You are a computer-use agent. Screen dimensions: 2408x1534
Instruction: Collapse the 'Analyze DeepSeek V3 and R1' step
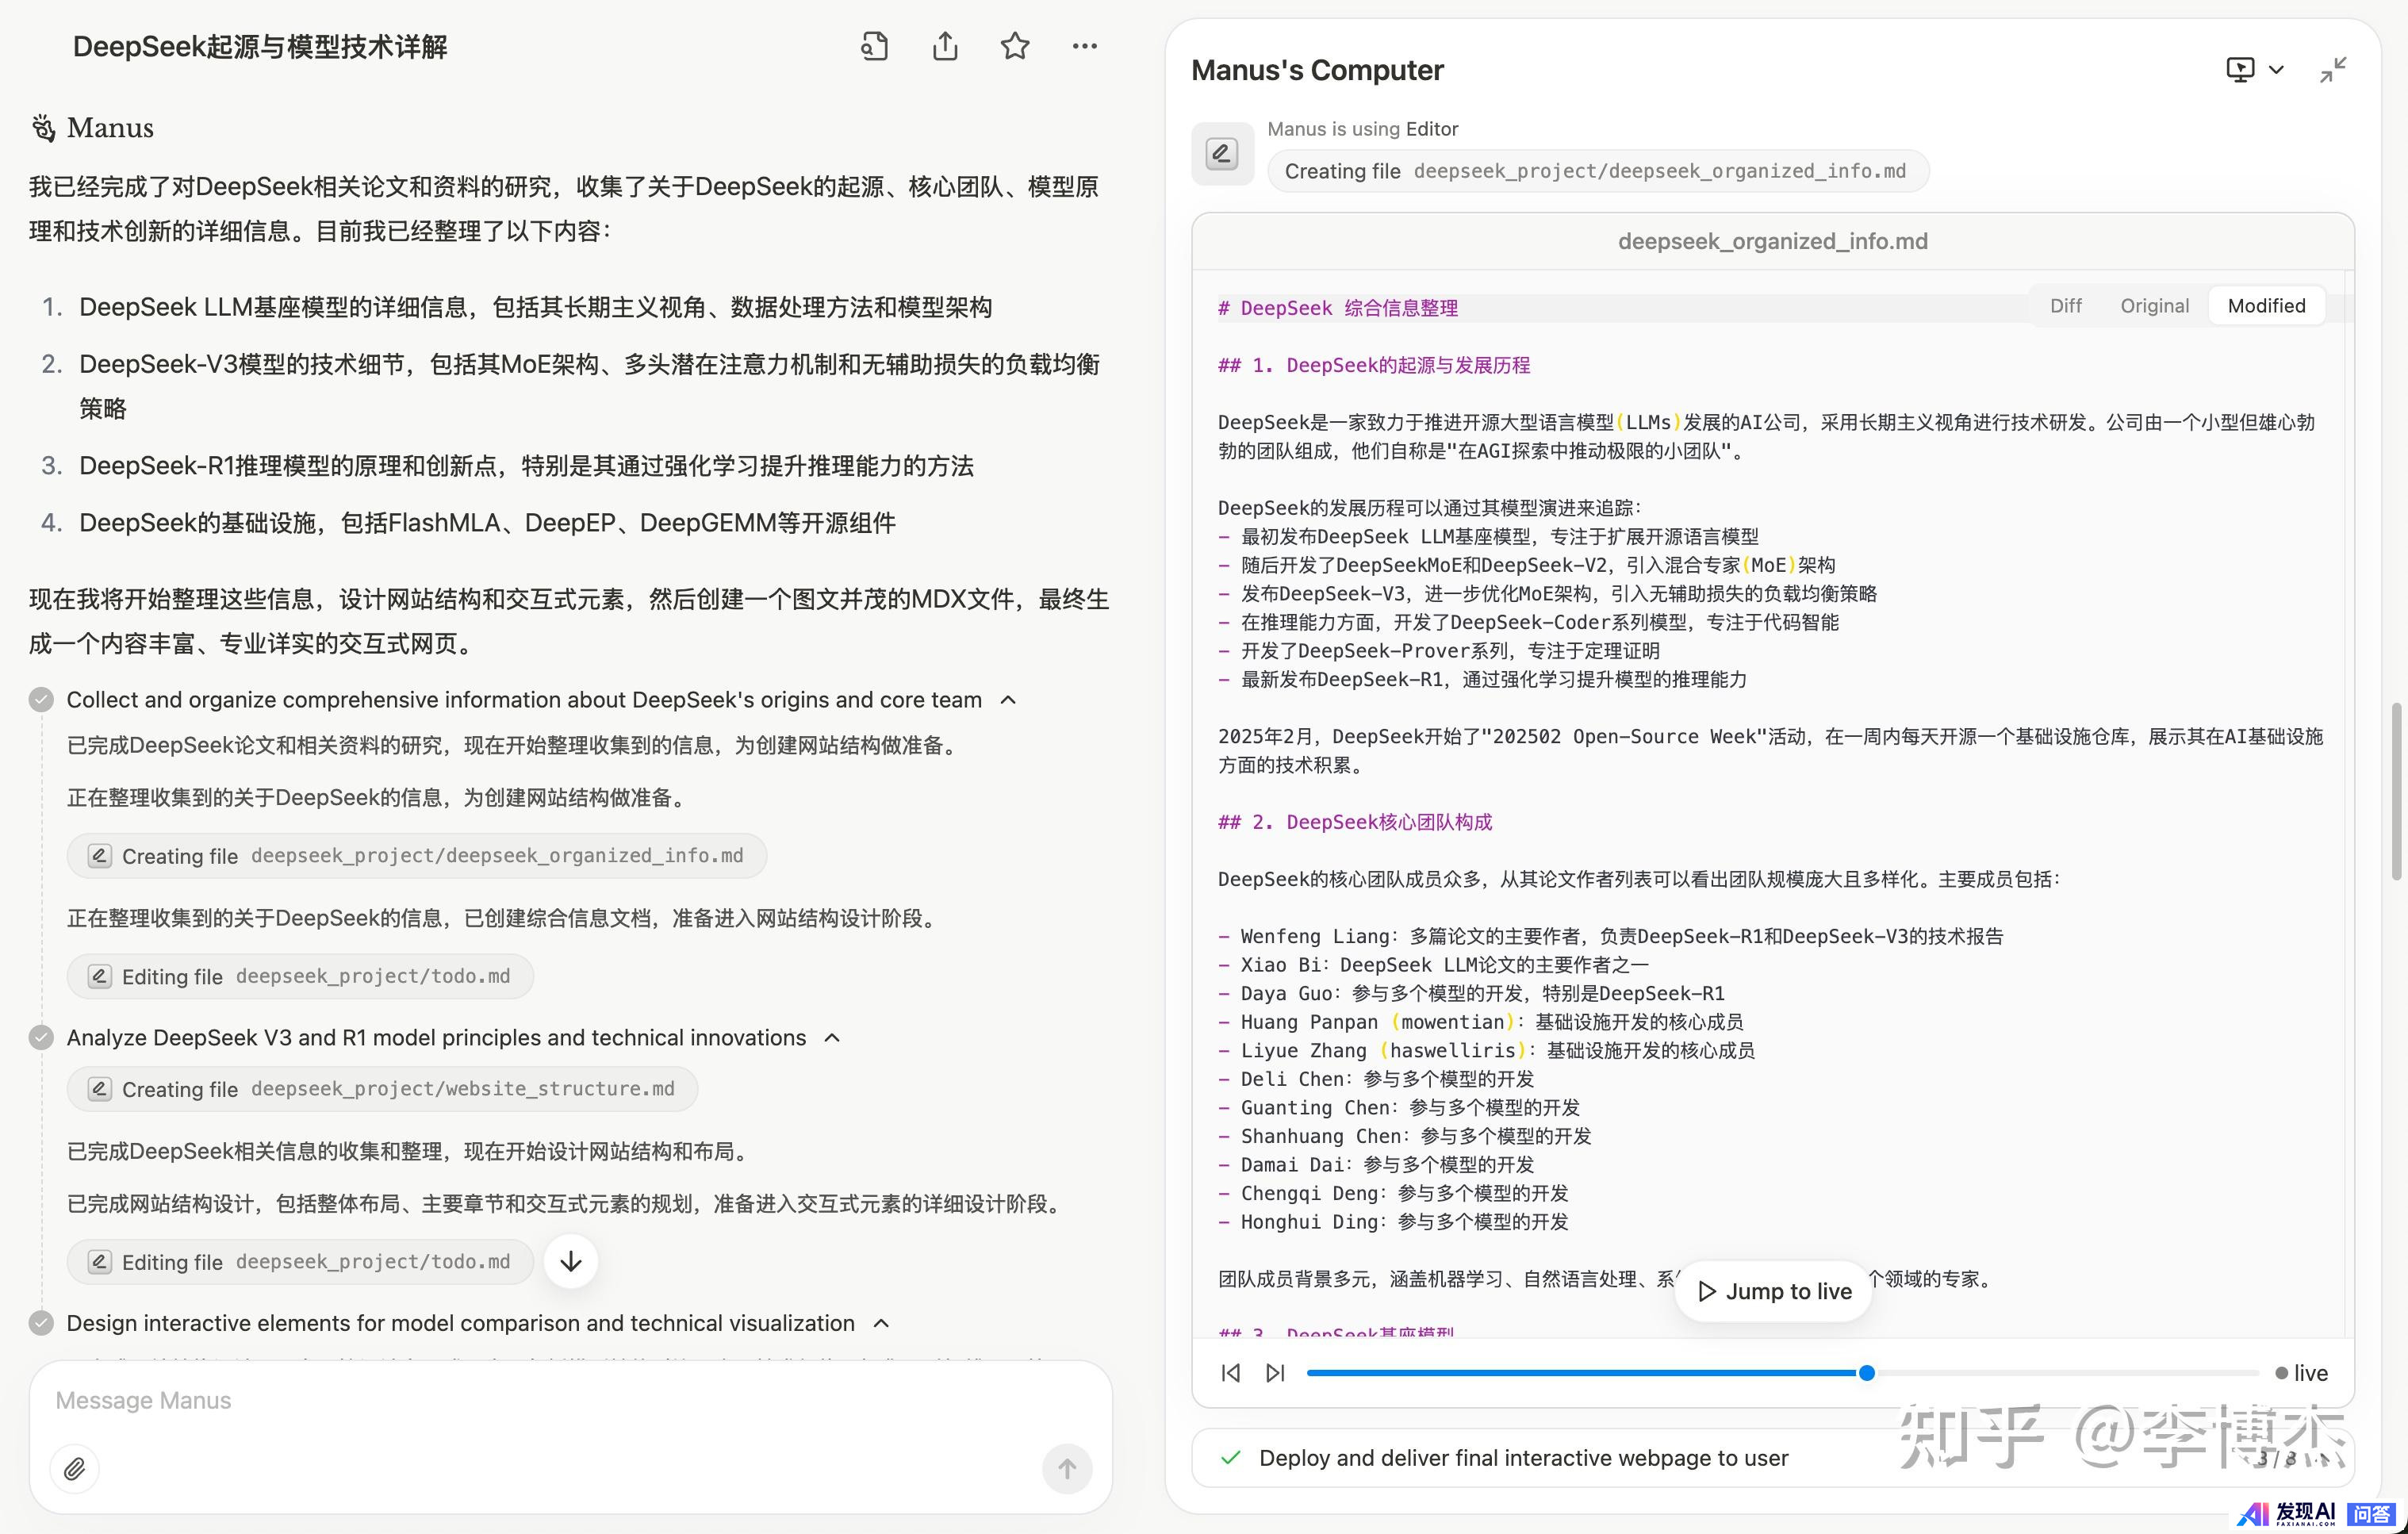click(x=832, y=1038)
